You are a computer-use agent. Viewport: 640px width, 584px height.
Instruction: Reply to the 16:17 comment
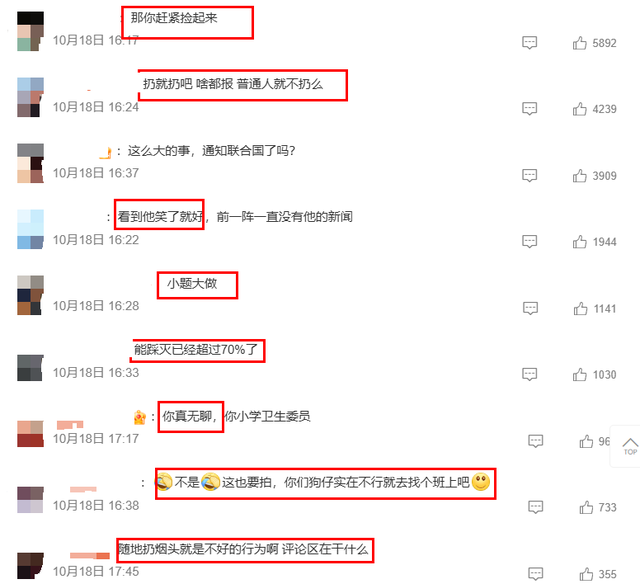[529, 42]
